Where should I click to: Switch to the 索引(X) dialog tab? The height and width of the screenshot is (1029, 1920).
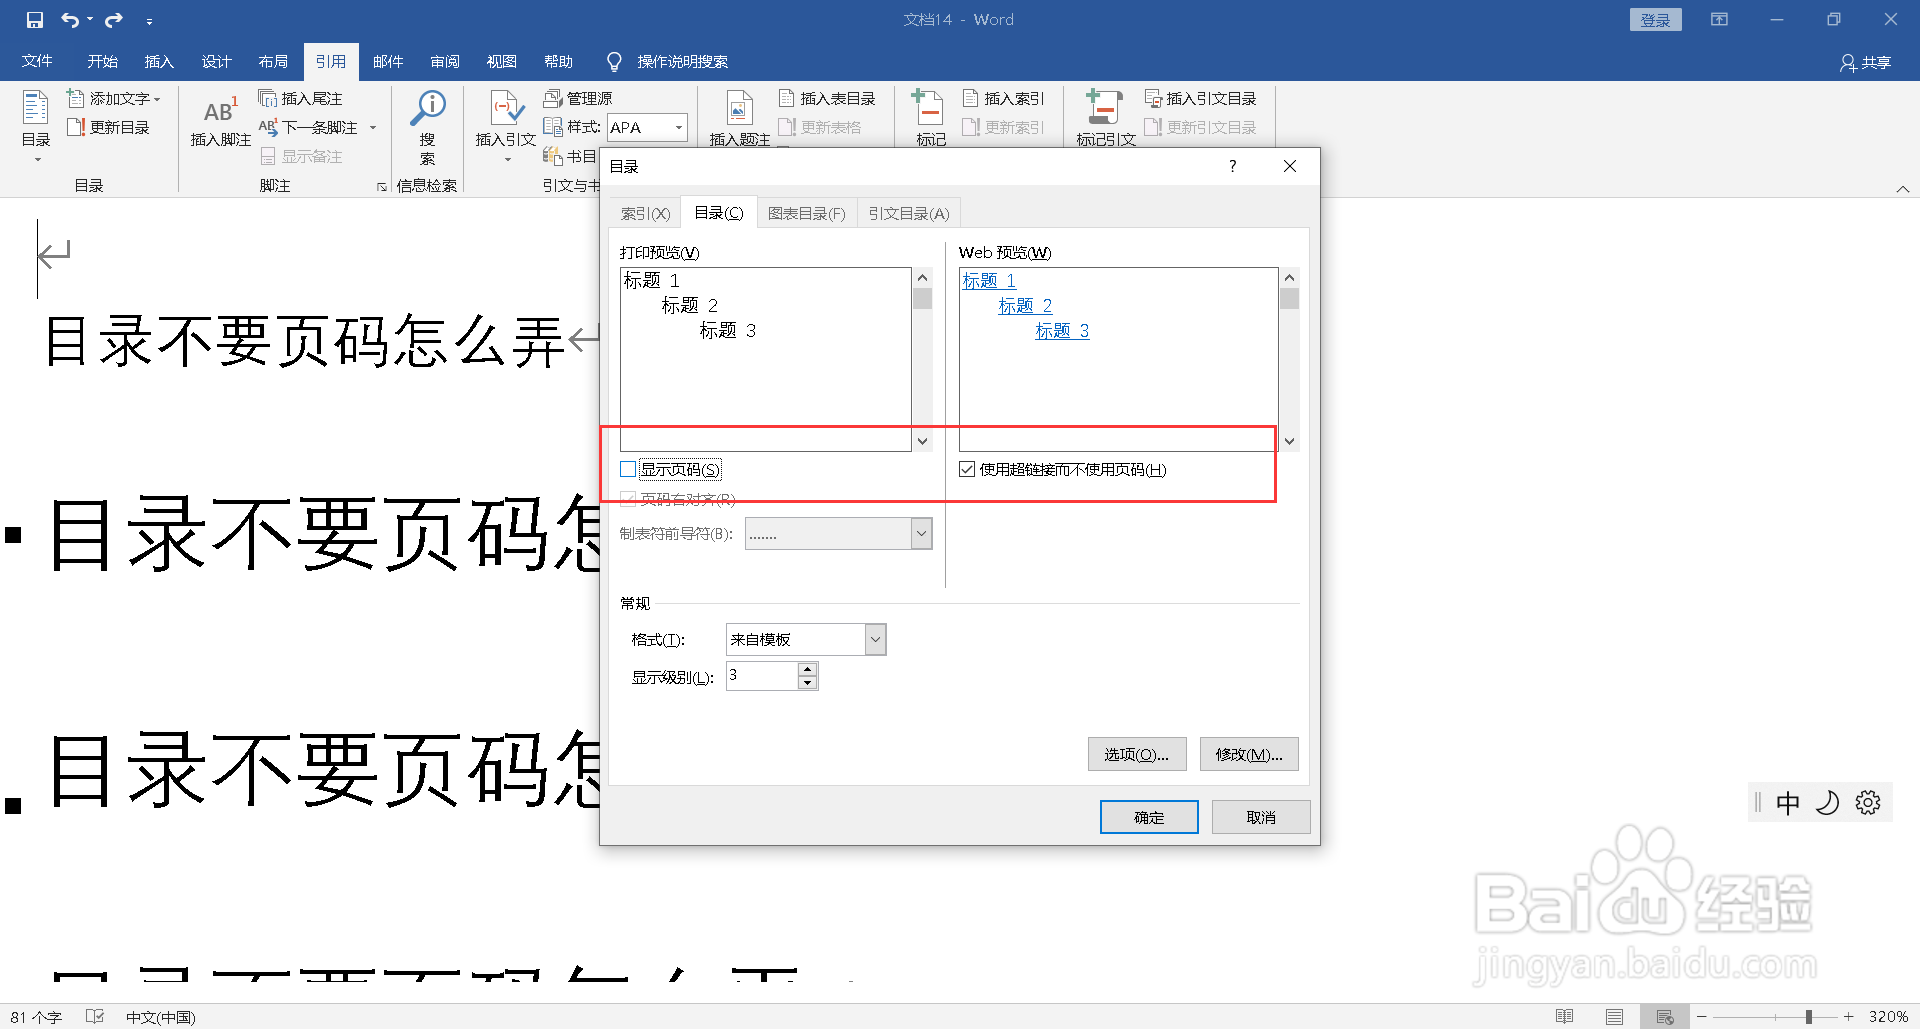(645, 213)
